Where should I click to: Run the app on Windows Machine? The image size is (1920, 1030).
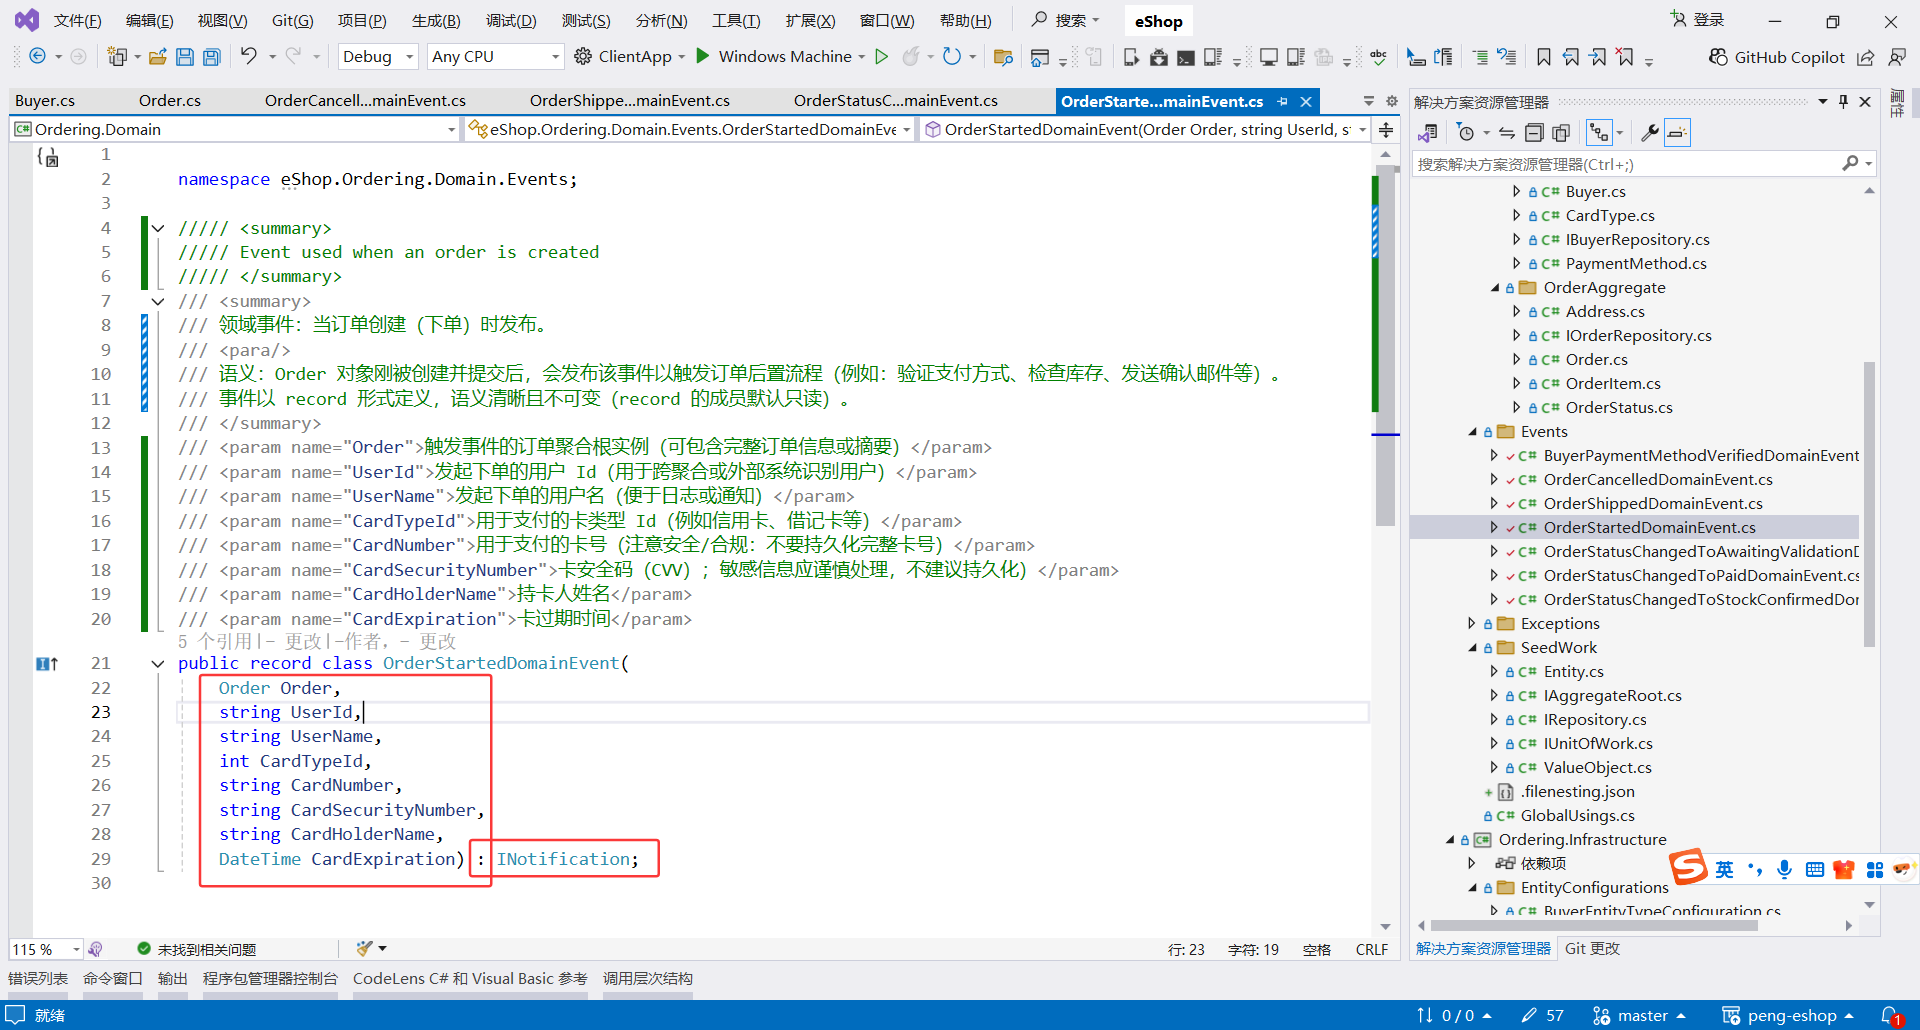click(774, 56)
